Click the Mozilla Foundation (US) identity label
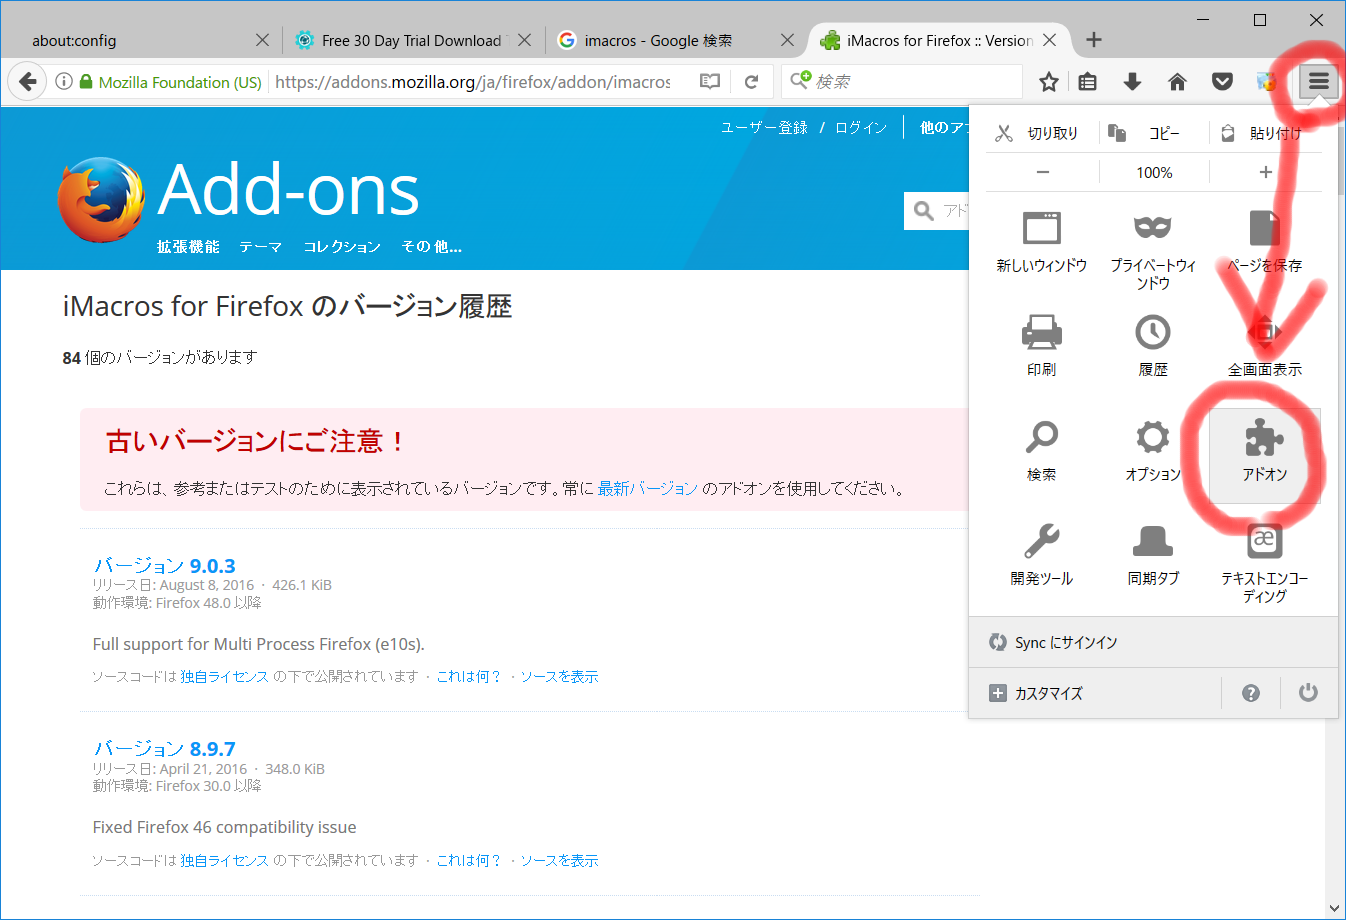1346x920 pixels. point(180,82)
